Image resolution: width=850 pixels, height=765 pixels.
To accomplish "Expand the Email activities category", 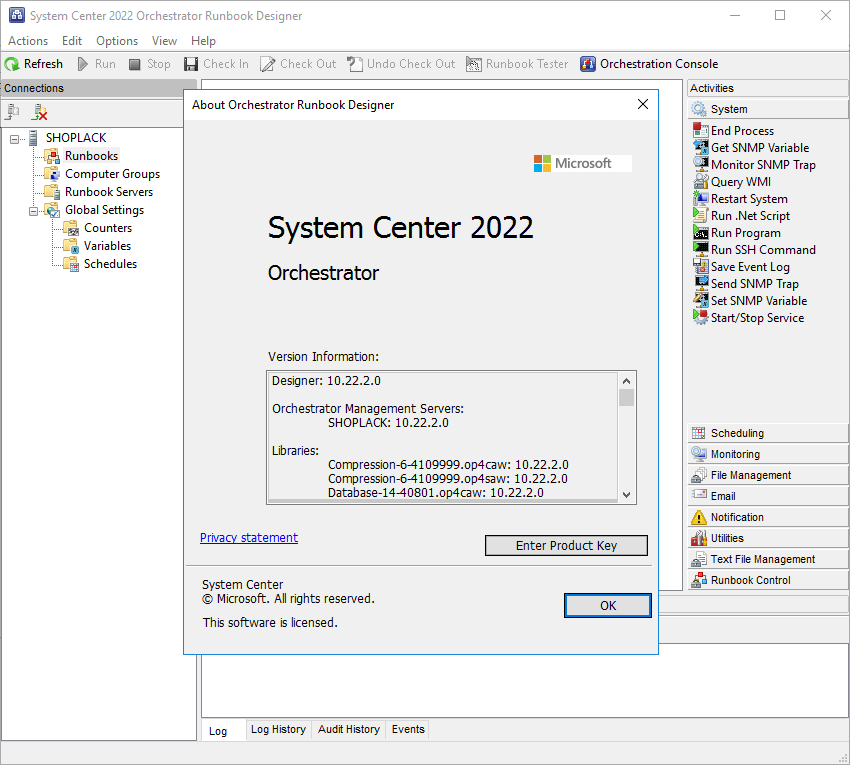I will [x=767, y=496].
